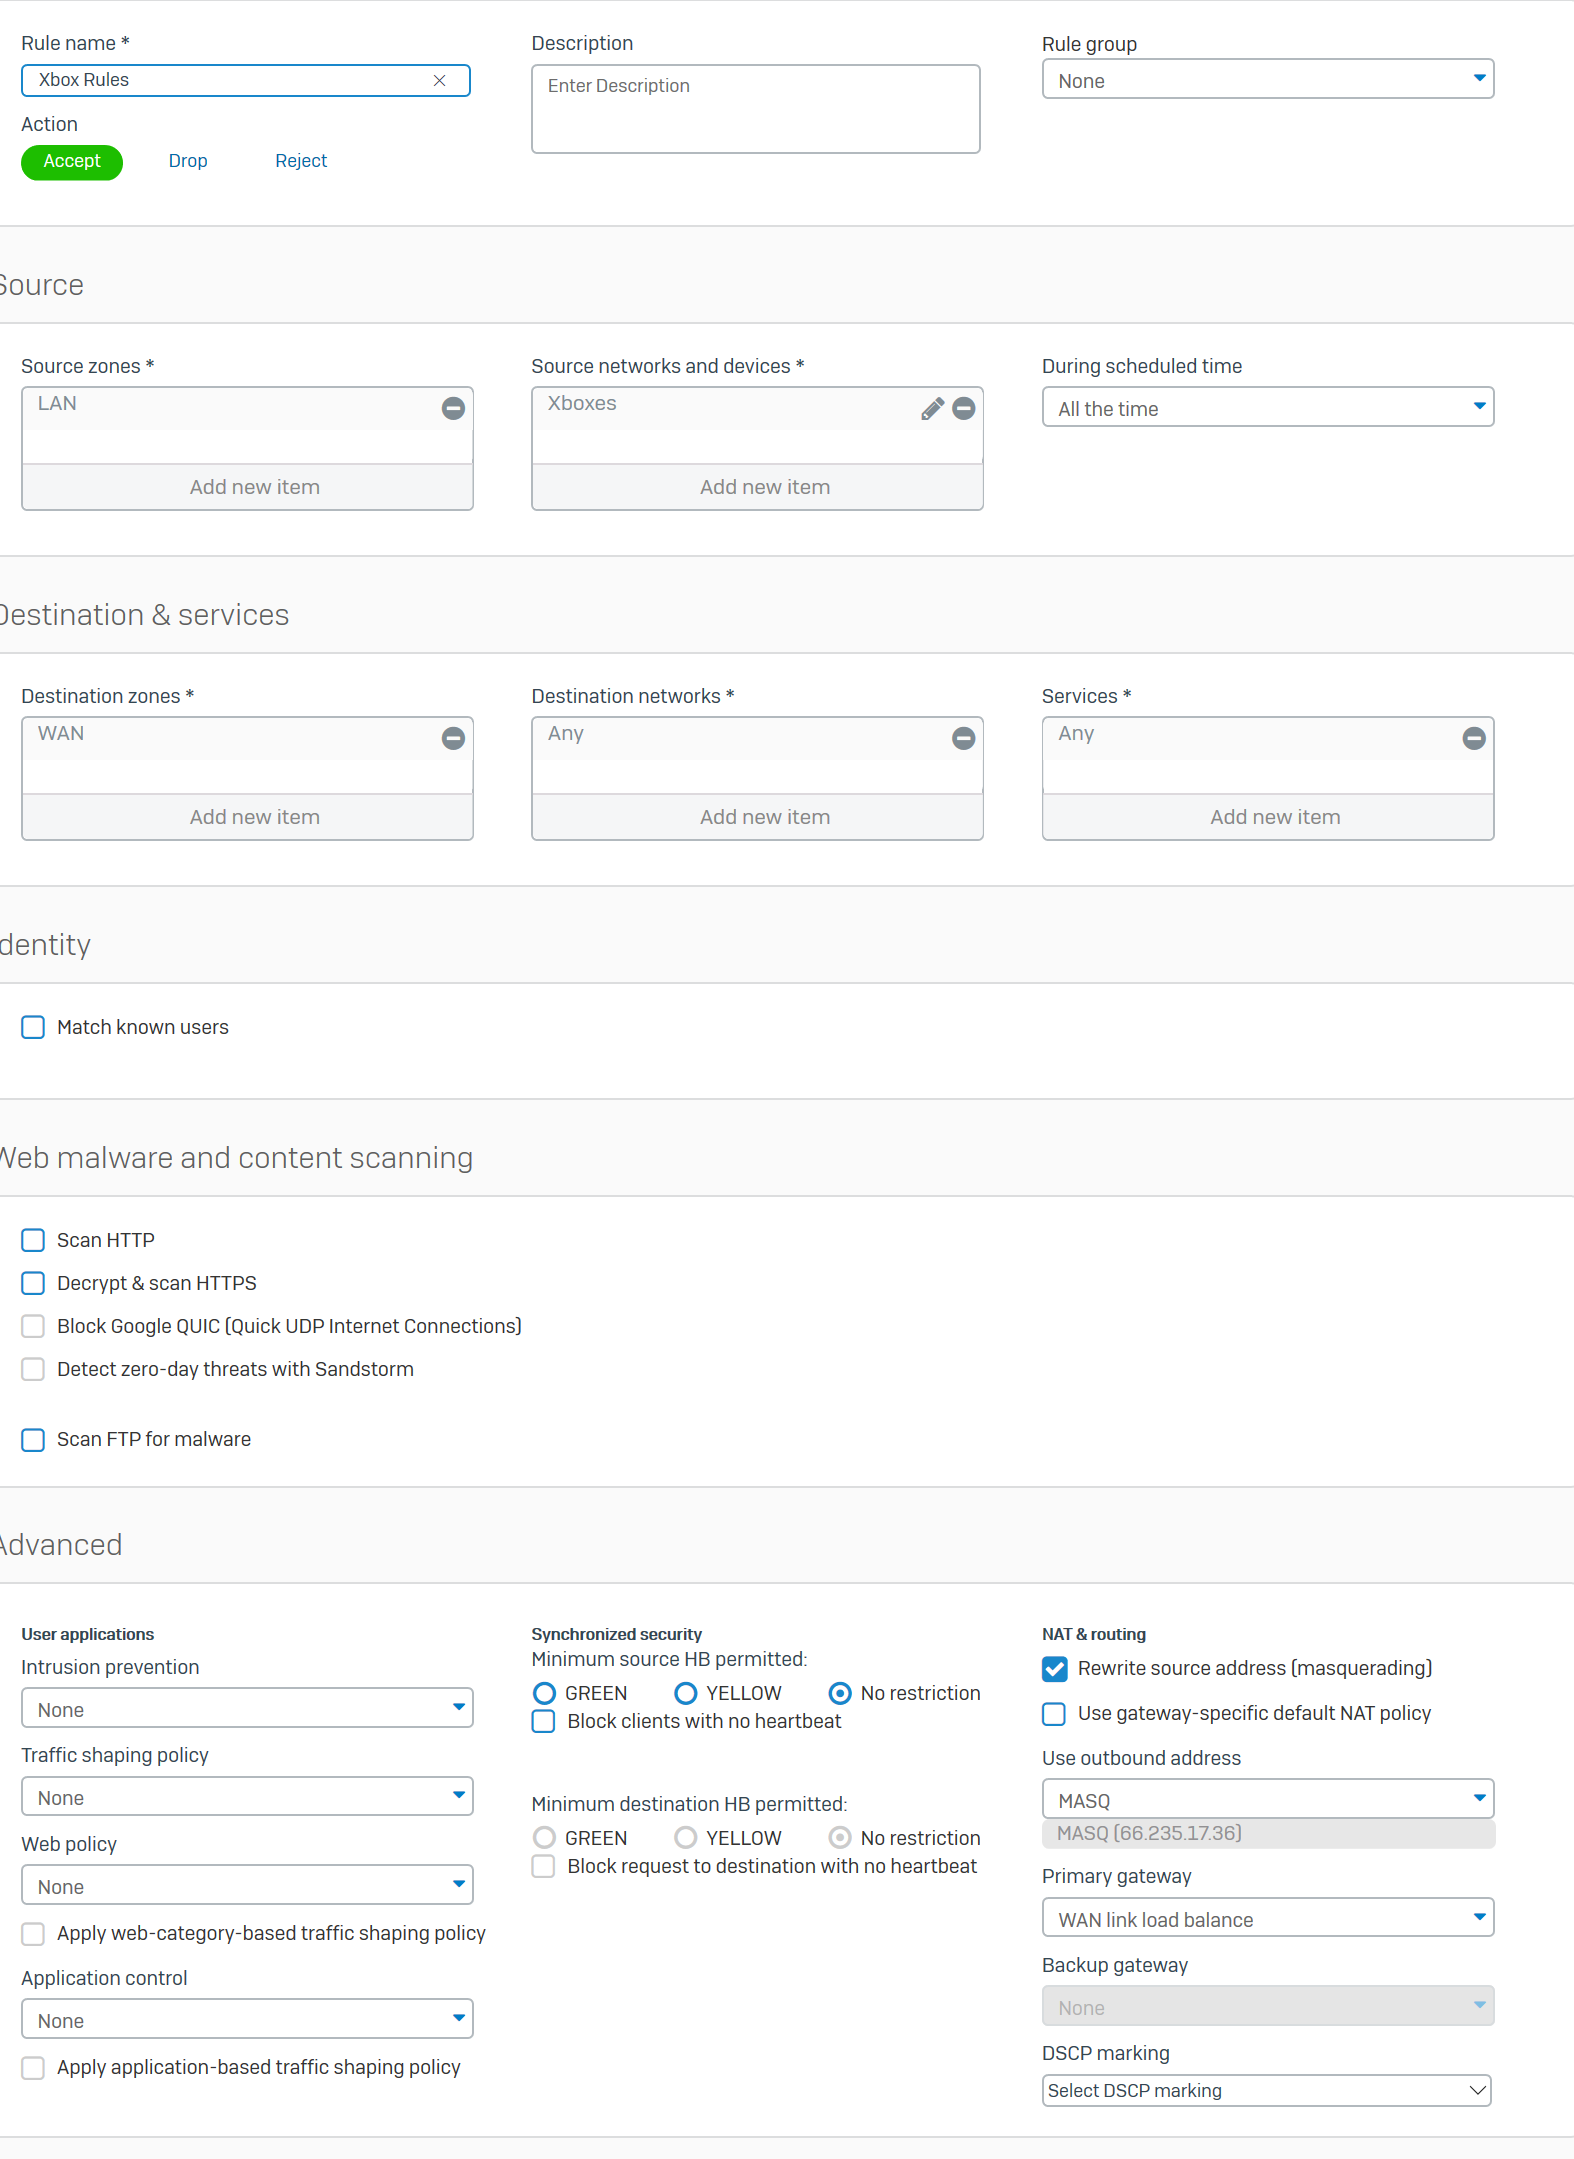Viewport: 1574px width, 2159px height.
Task: Remove Any from Destination networks
Action: click(x=964, y=738)
